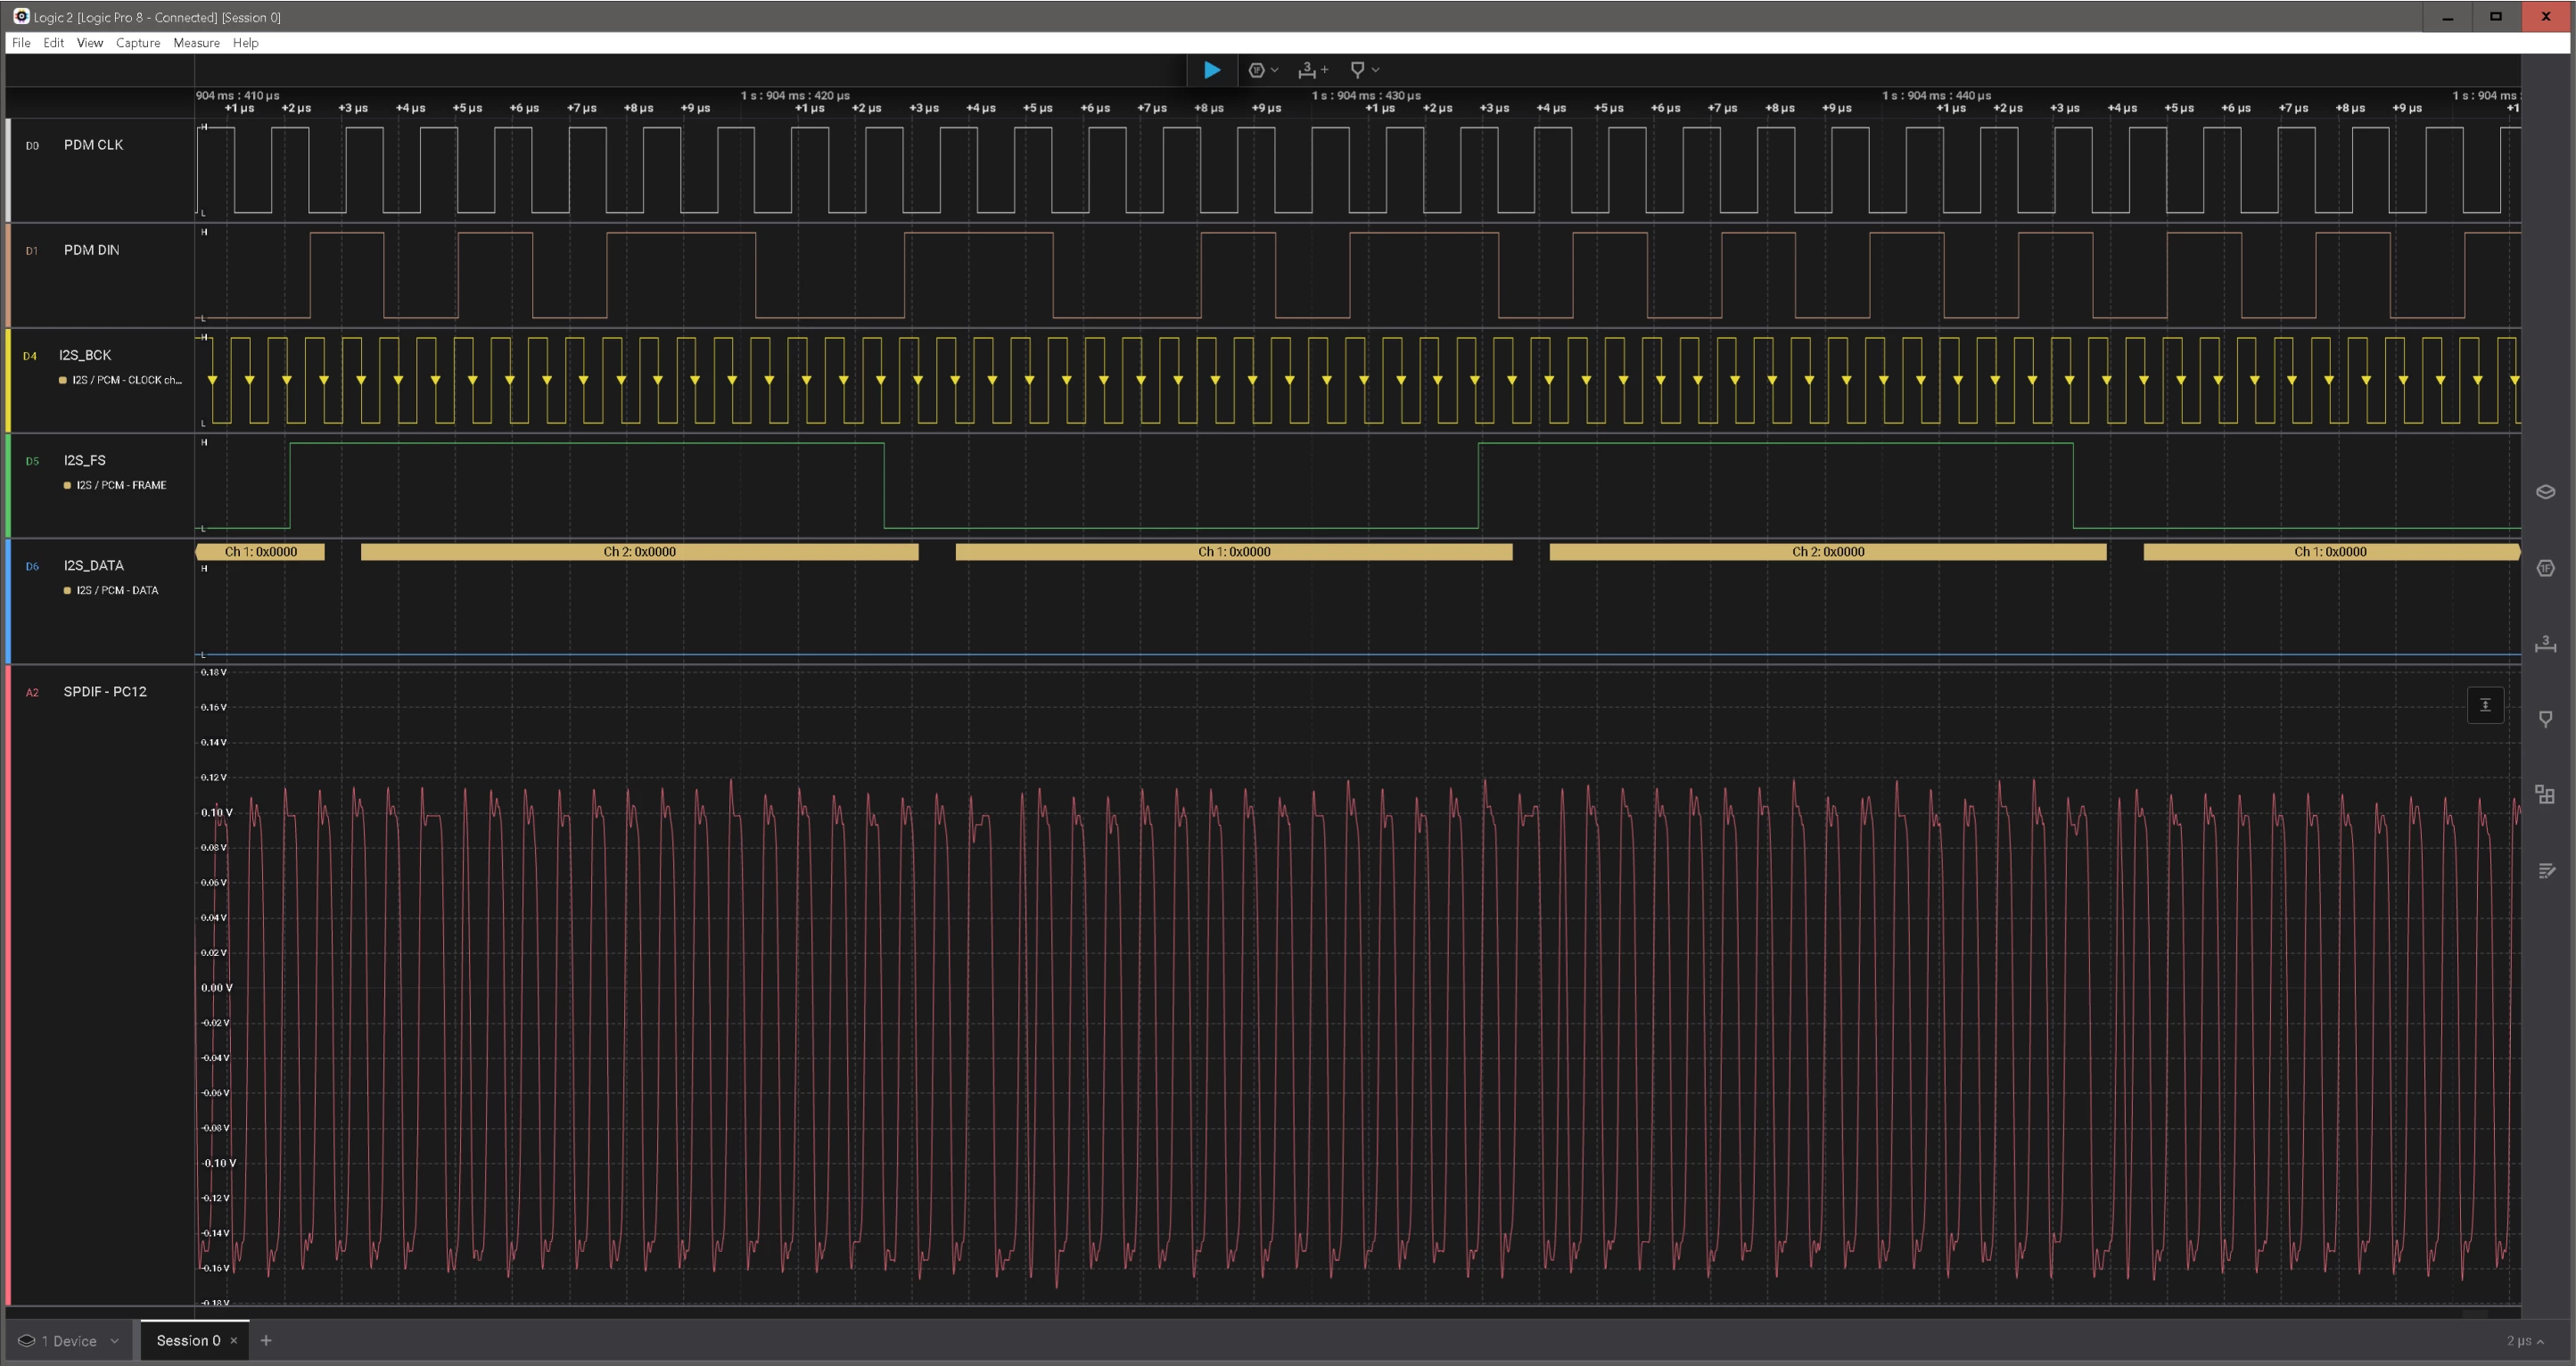Select the I2S_DATA channel label
Image resolution: width=2576 pixels, height=1366 pixels.
94,565
